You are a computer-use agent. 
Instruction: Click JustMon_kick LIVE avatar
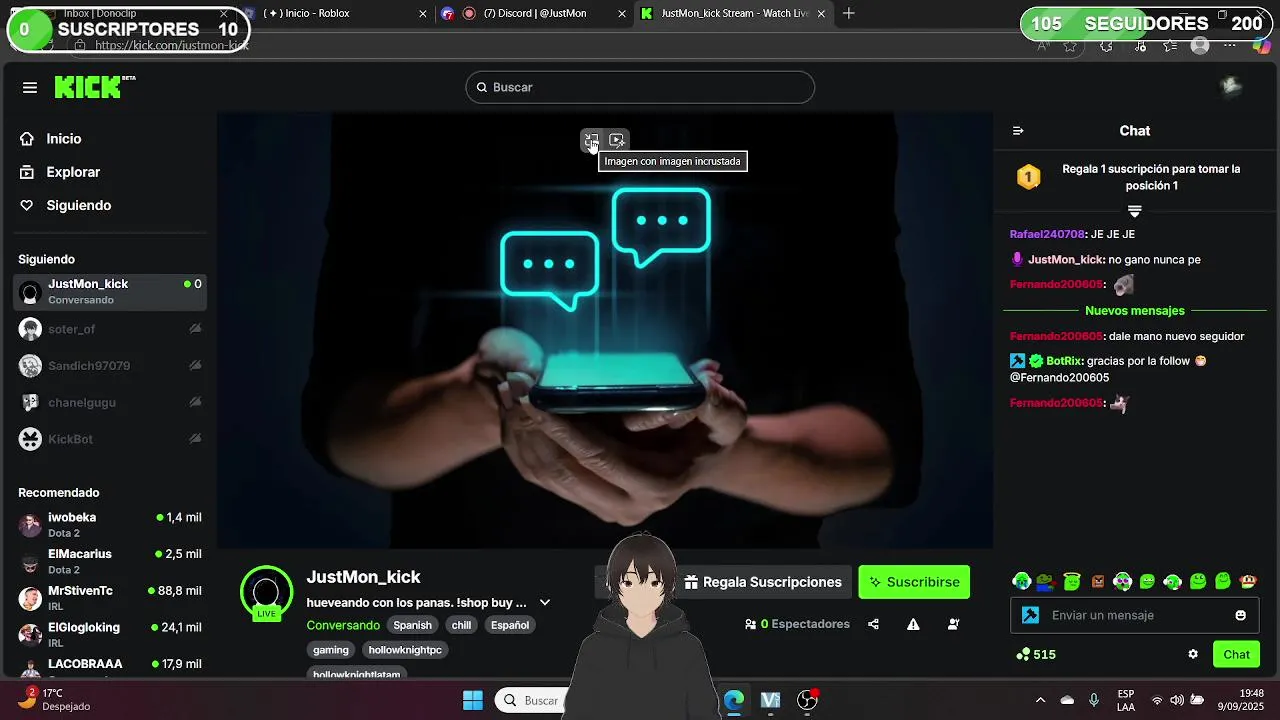pyautogui.click(x=266, y=592)
